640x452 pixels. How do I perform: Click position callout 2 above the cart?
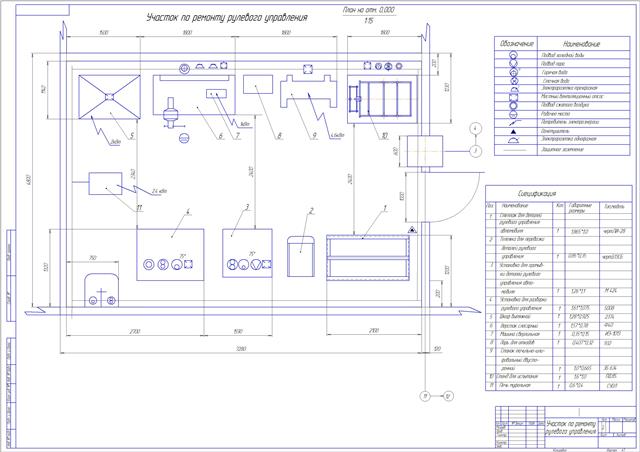(x=311, y=211)
